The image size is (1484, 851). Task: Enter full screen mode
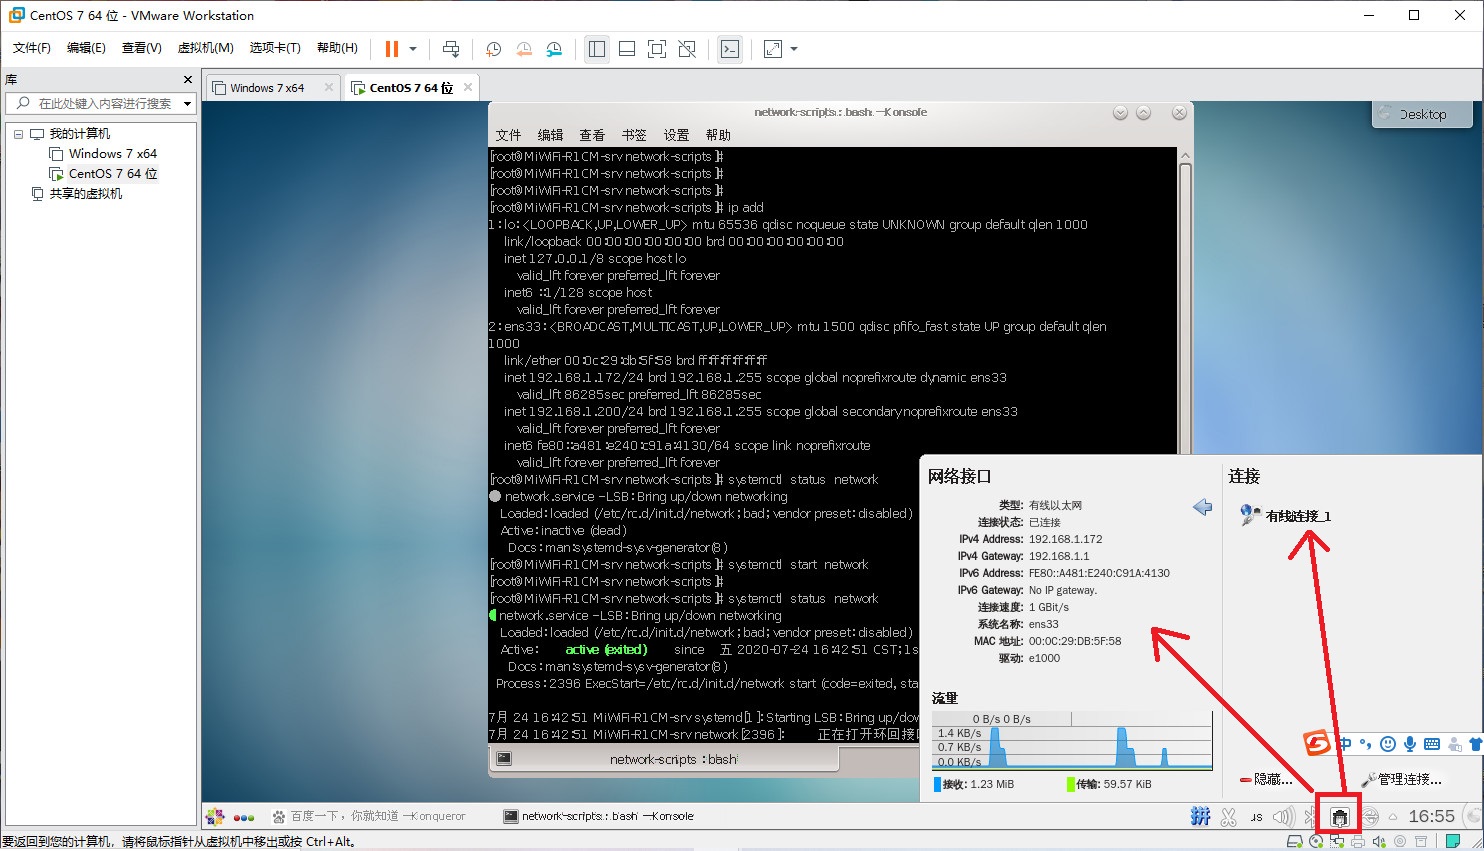click(657, 49)
